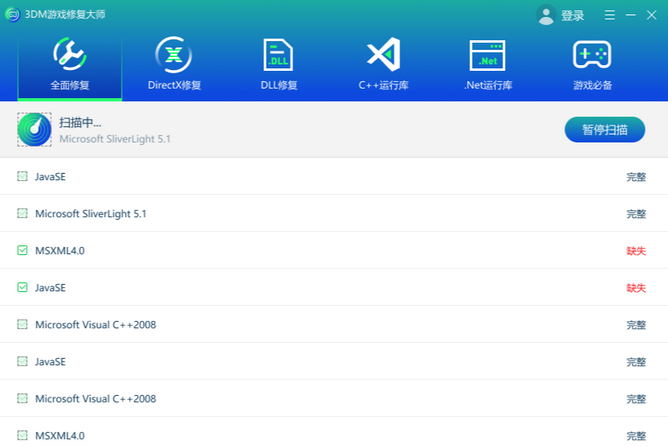Click the radar scanning status icon
The width and height of the screenshot is (668, 446).
point(35,130)
